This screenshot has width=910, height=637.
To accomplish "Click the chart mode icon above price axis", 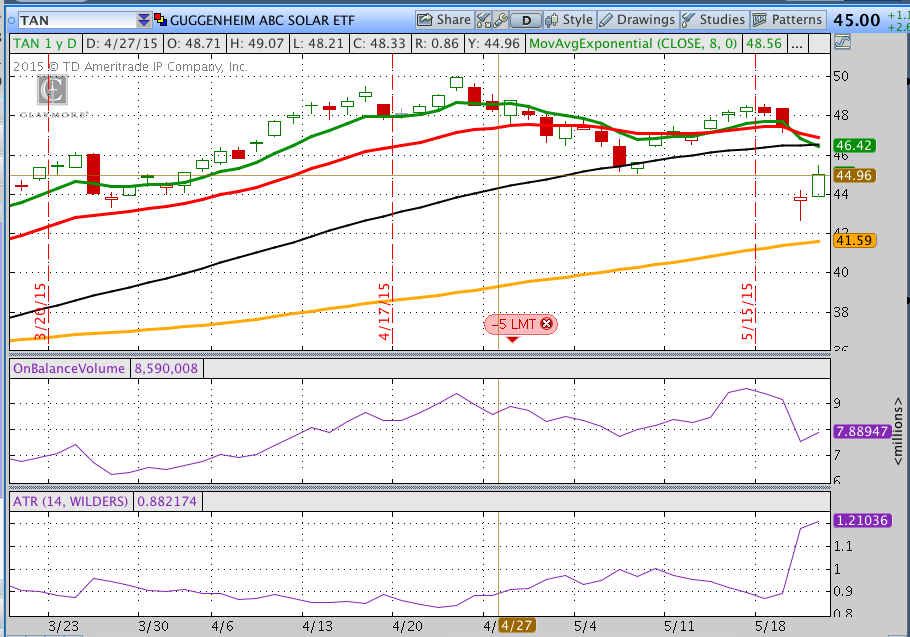I will click(842, 42).
